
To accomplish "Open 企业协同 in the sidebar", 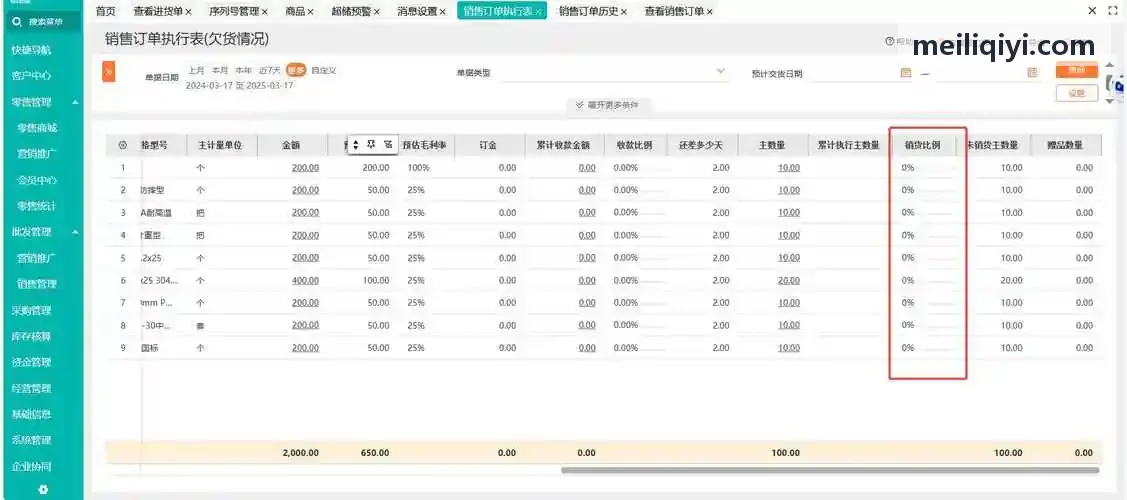I will 32,466.
